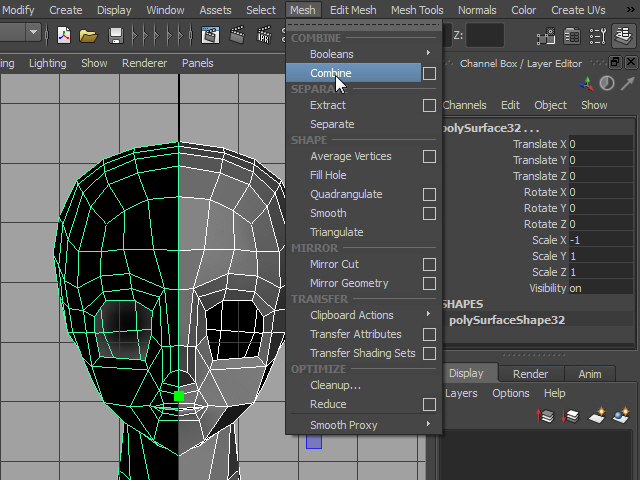This screenshot has width=640, height=480.
Task: Click the Scale X value field
Action: [x=600, y=240]
